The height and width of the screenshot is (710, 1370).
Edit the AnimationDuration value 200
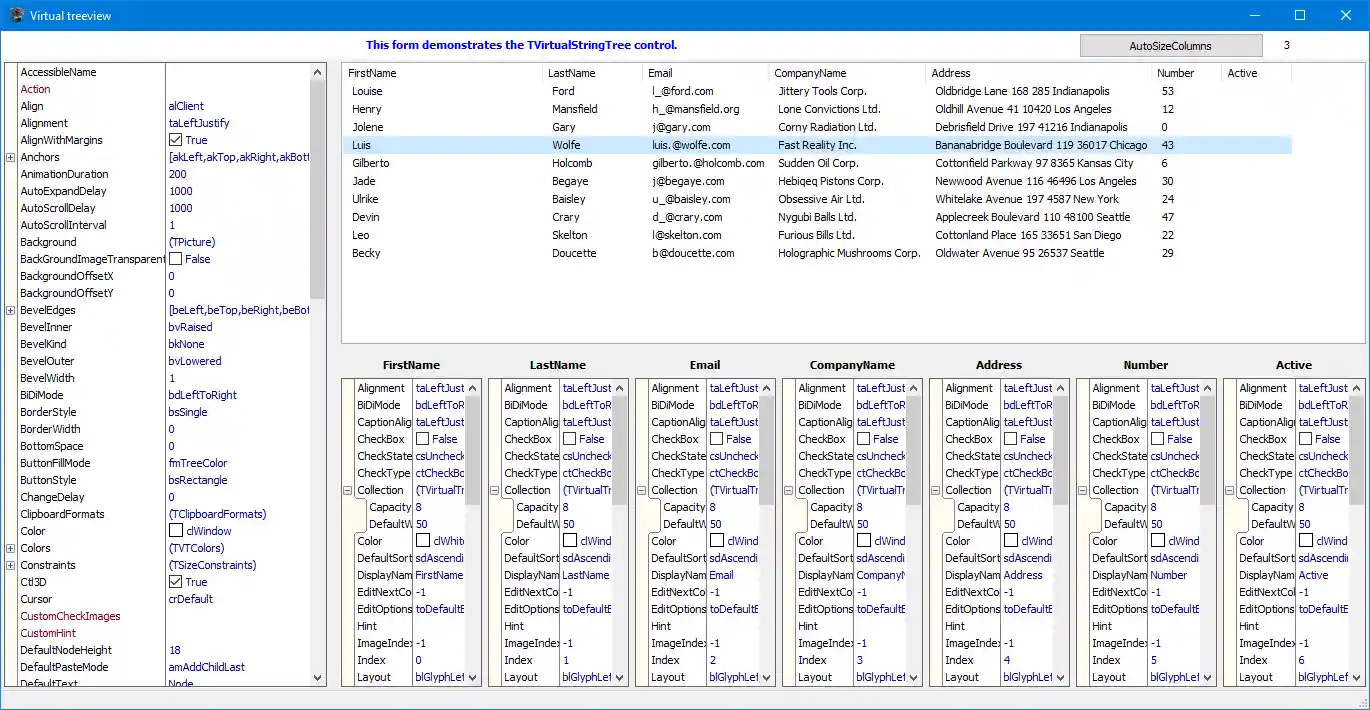(180, 174)
